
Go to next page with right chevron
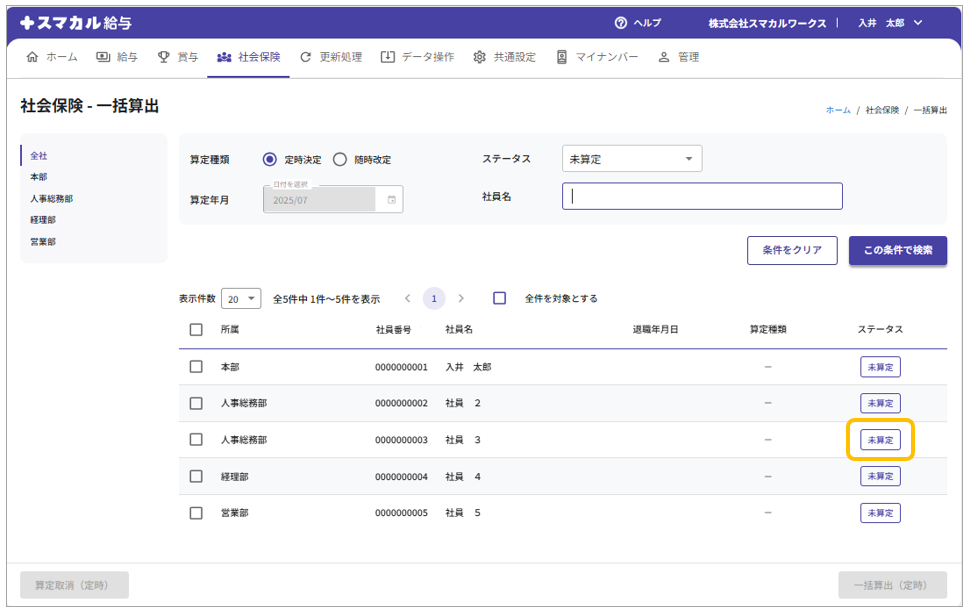461,298
